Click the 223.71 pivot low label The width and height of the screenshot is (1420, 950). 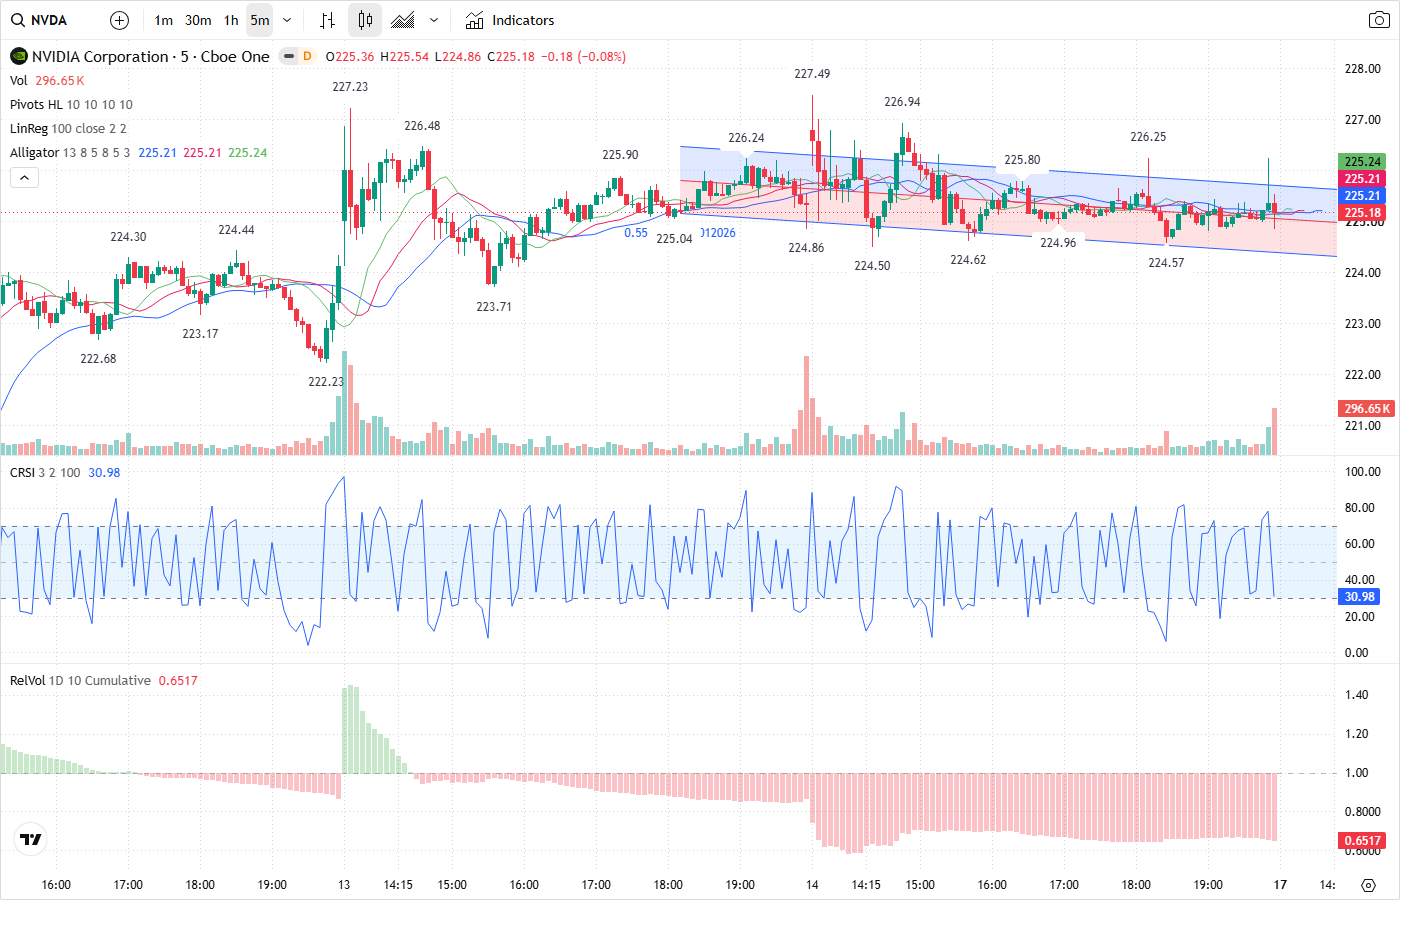click(x=494, y=307)
